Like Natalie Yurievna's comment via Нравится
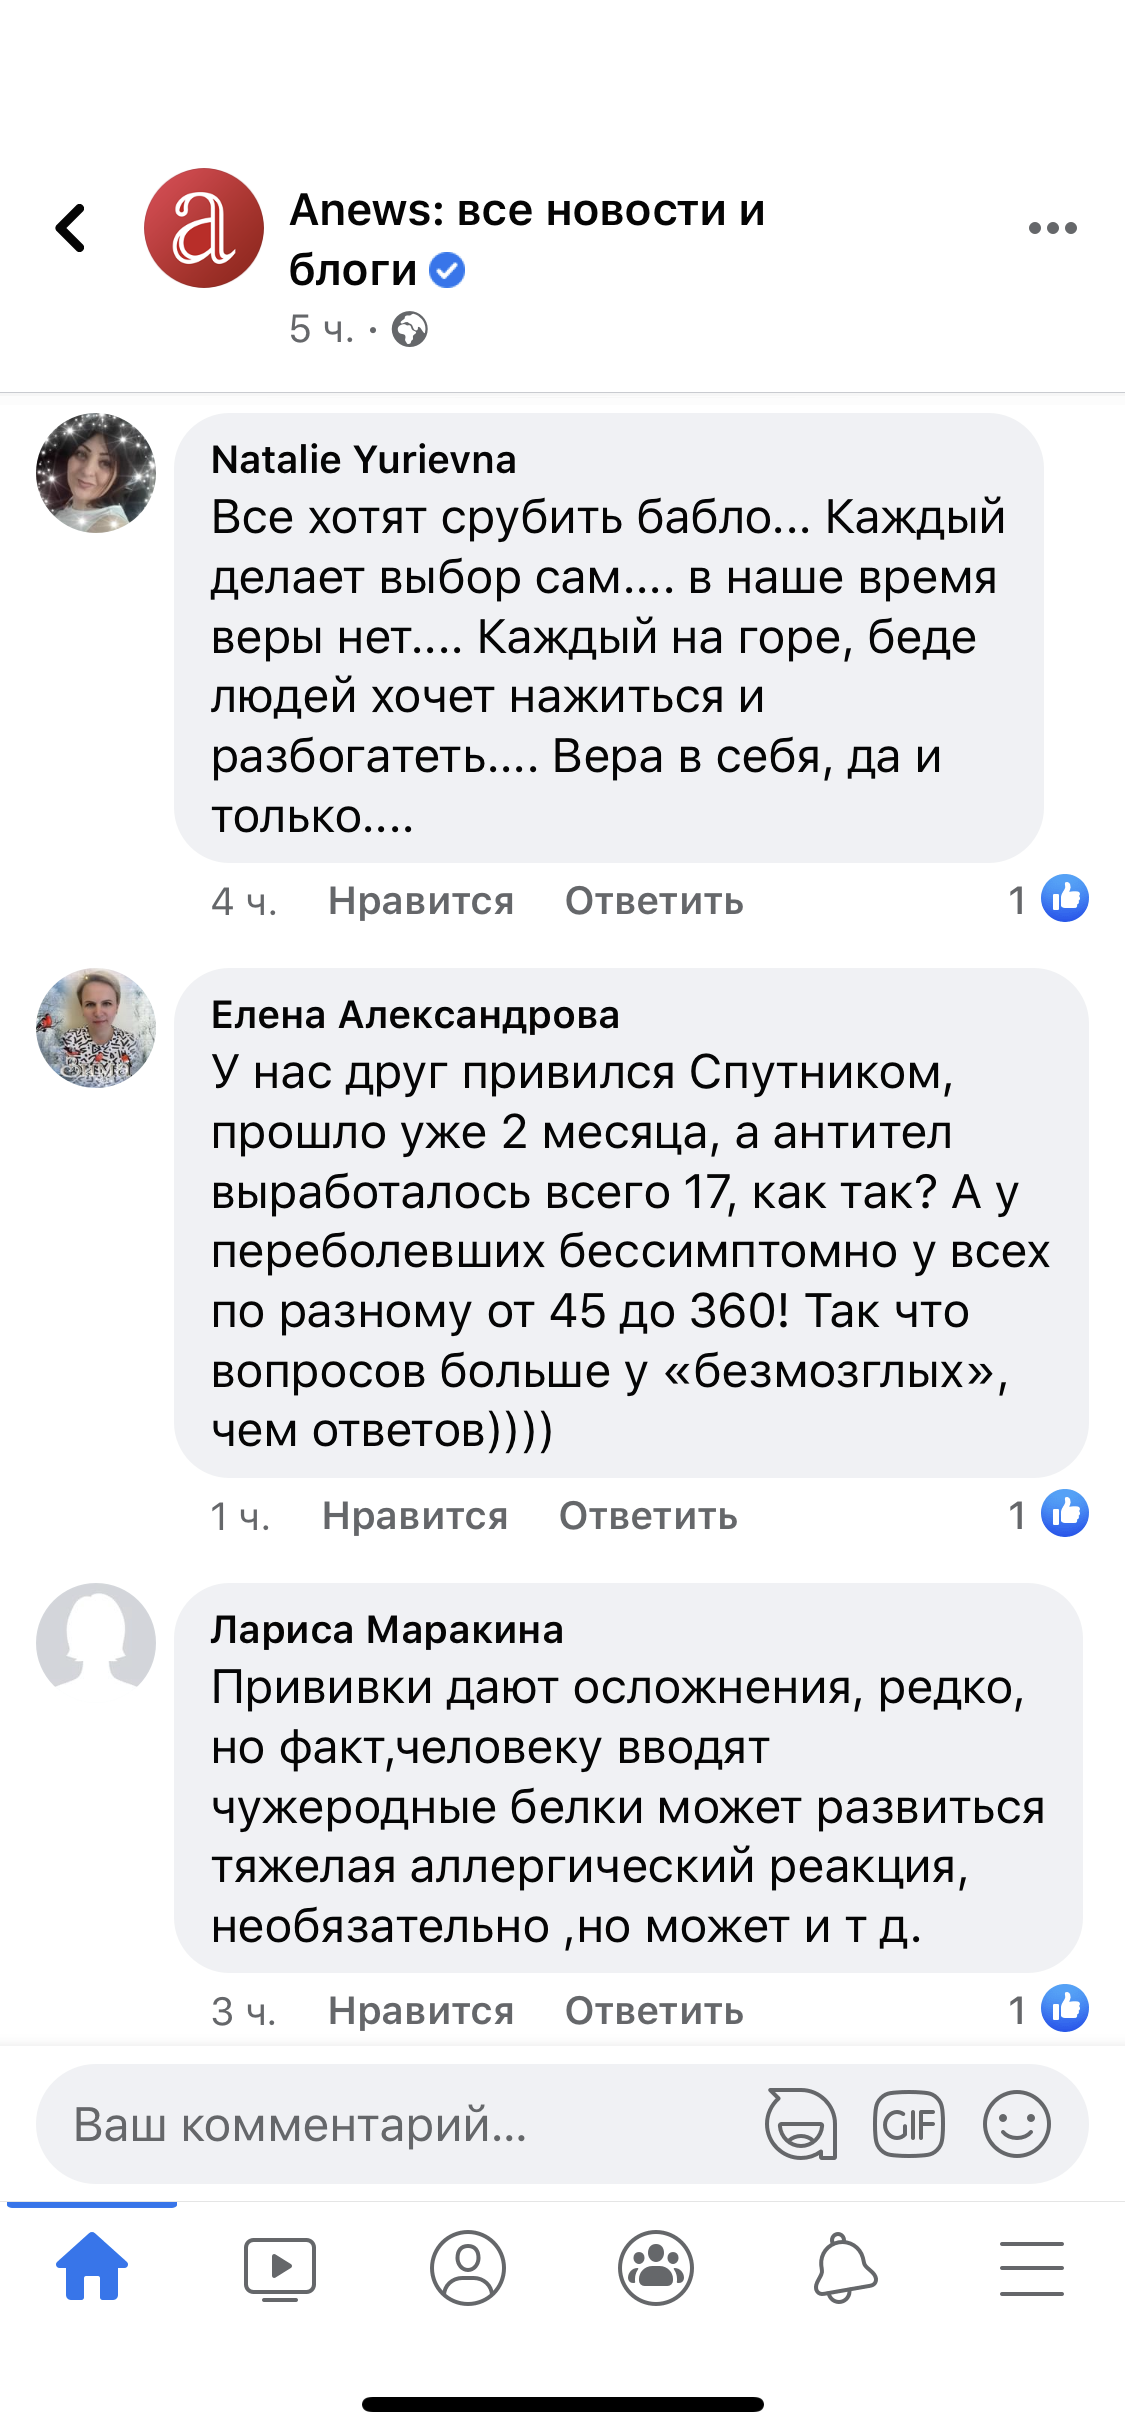The width and height of the screenshot is (1125, 2436). click(421, 901)
